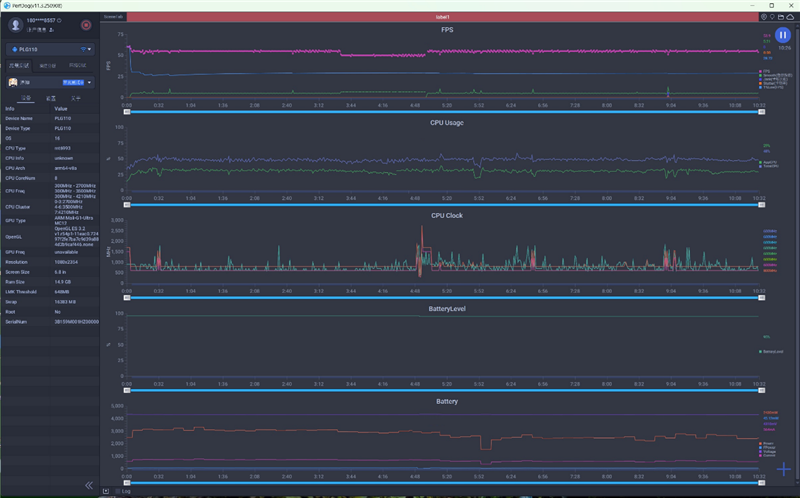Image resolution: width=800 pixels, height=498 pixels.
Task: Click the location pin icon in toolbar
Action: pyautogui.click(x=765, y=17)
